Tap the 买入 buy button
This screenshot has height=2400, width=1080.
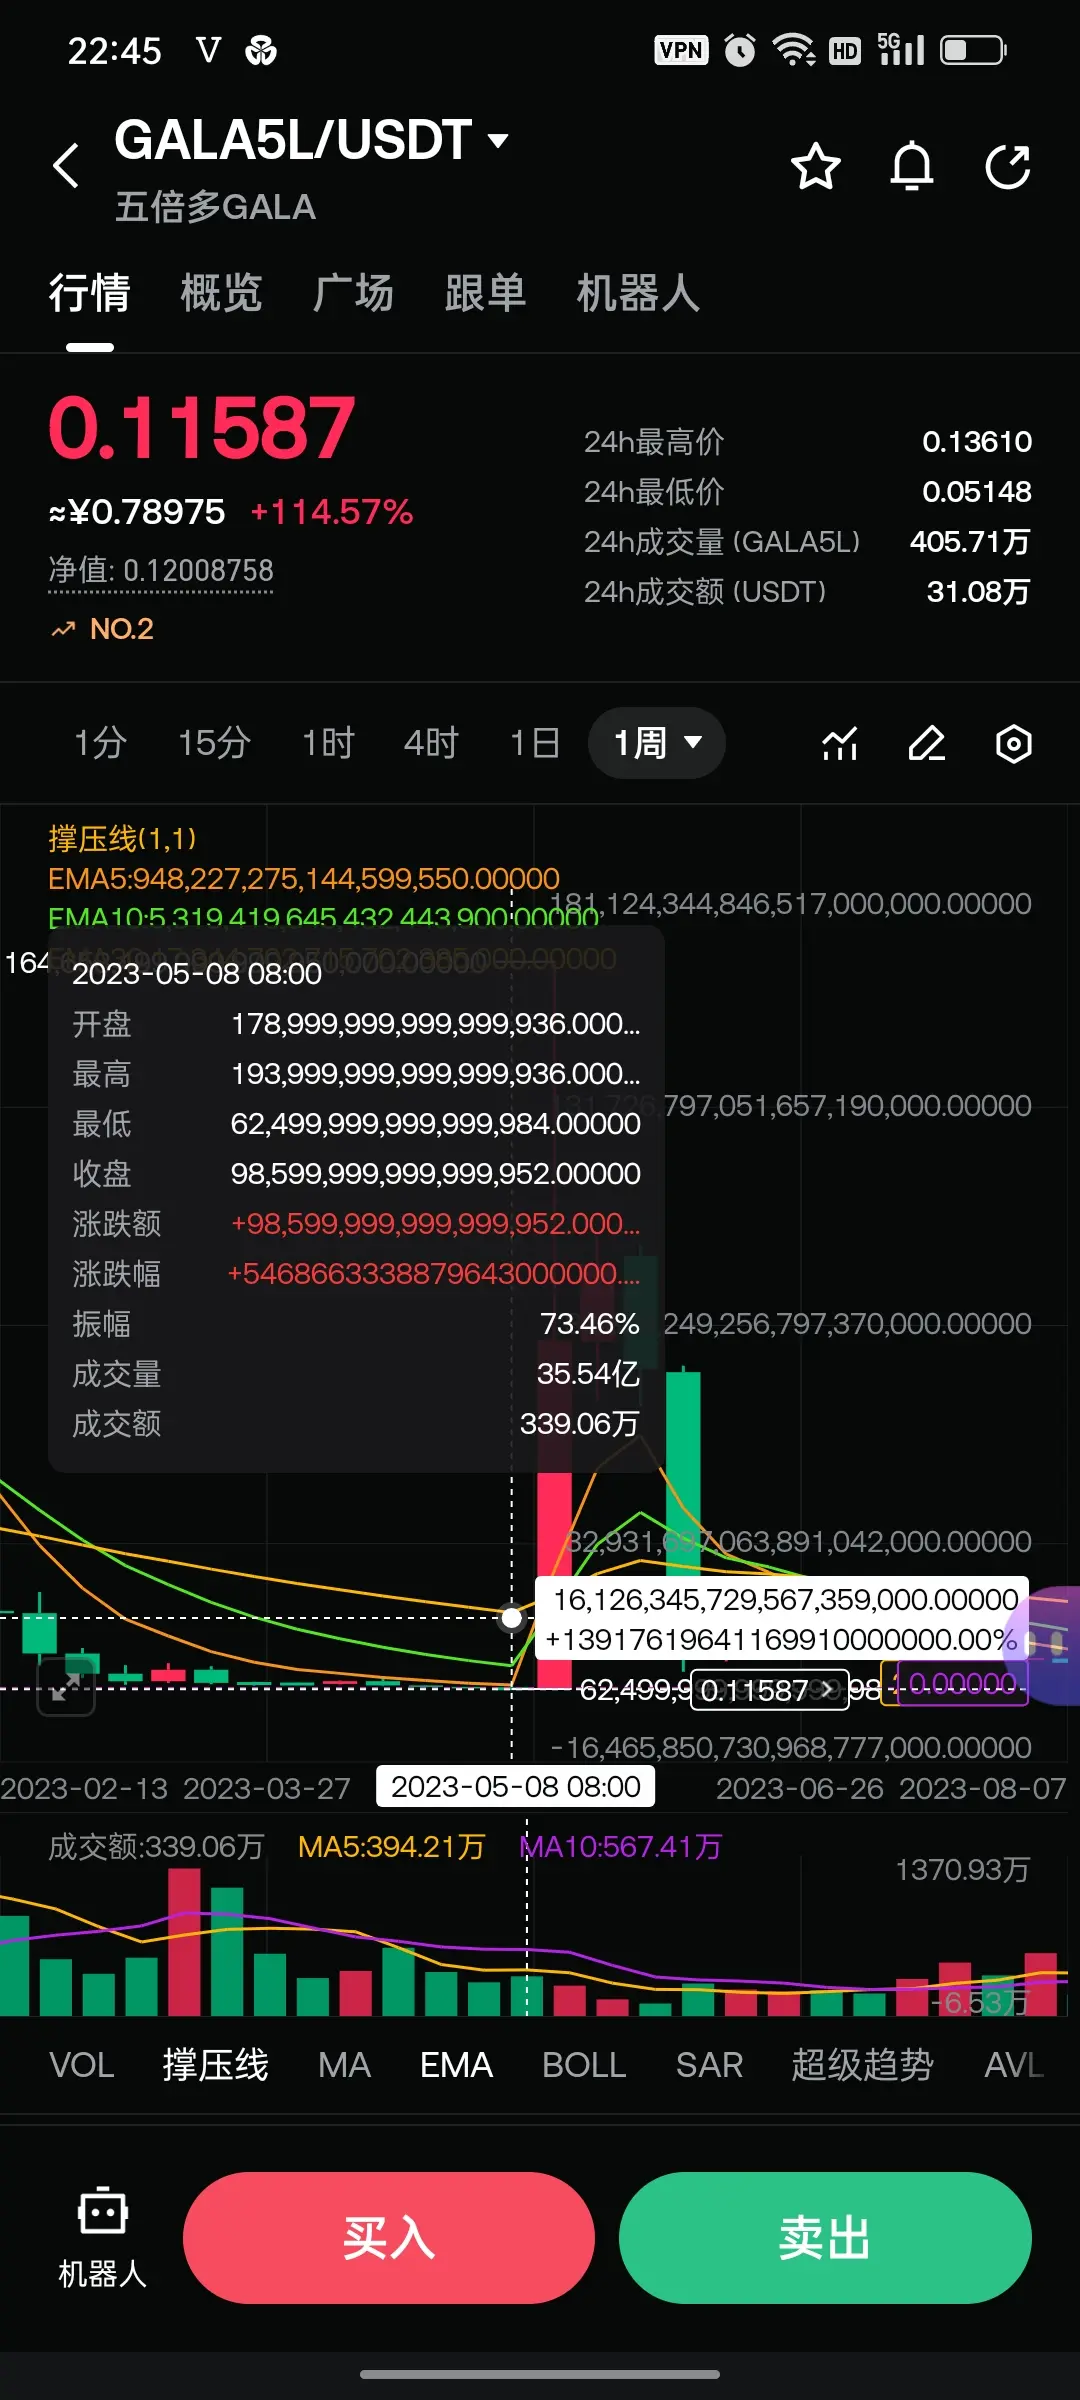[389, 2238]
